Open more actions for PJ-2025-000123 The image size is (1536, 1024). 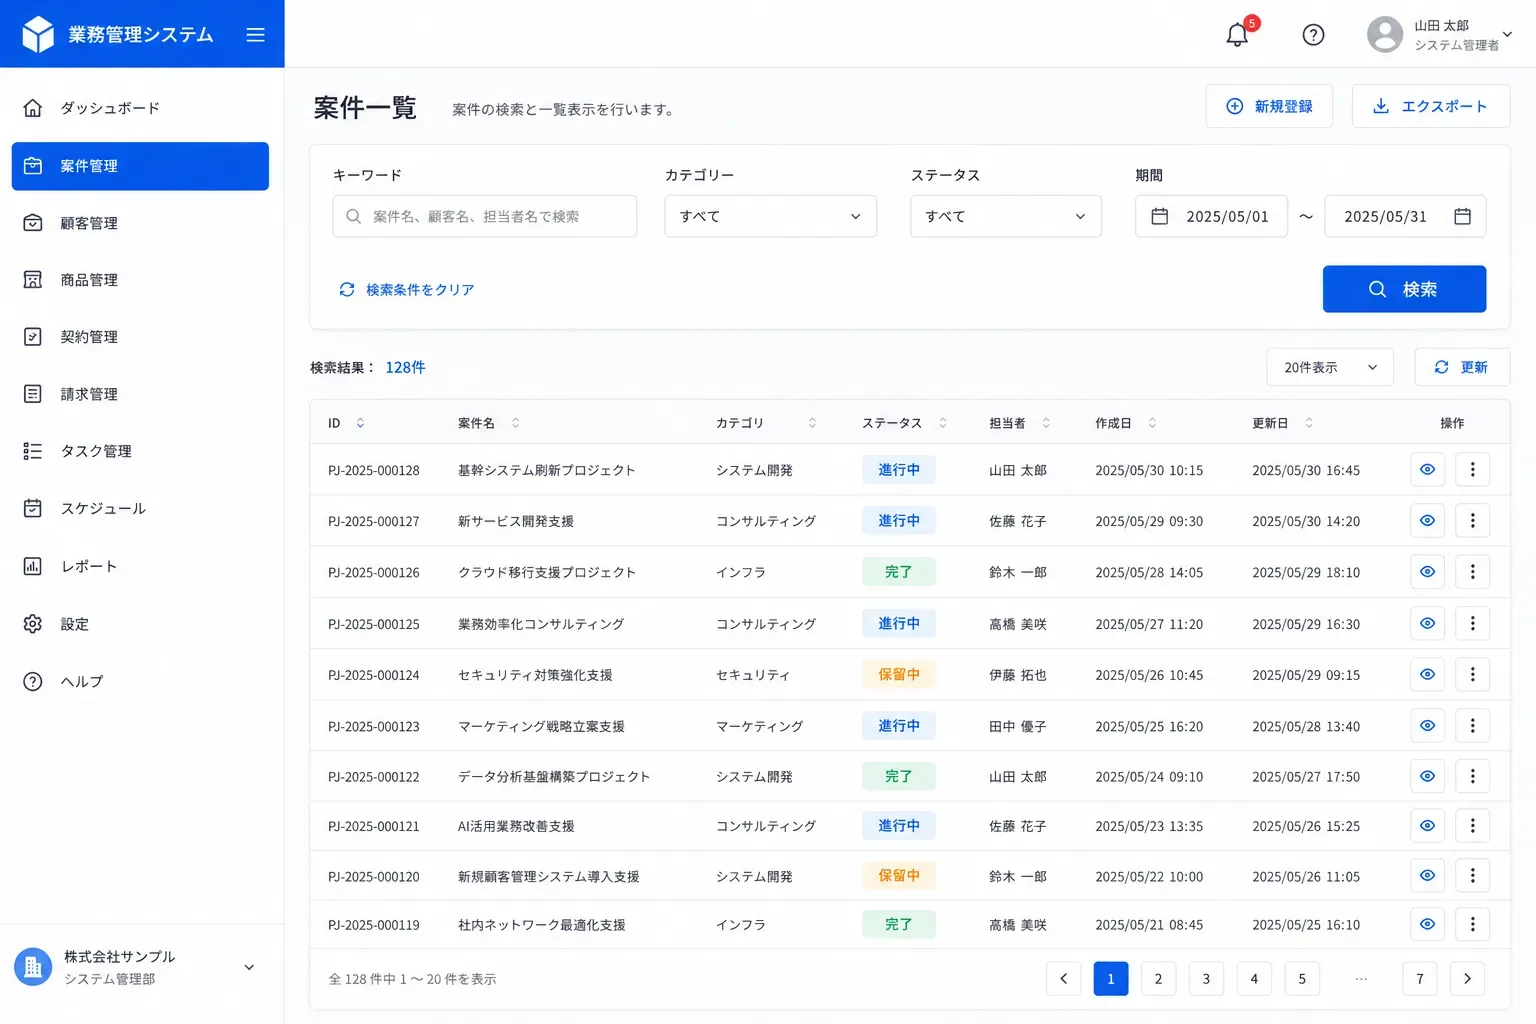(x=1472, y=726)
